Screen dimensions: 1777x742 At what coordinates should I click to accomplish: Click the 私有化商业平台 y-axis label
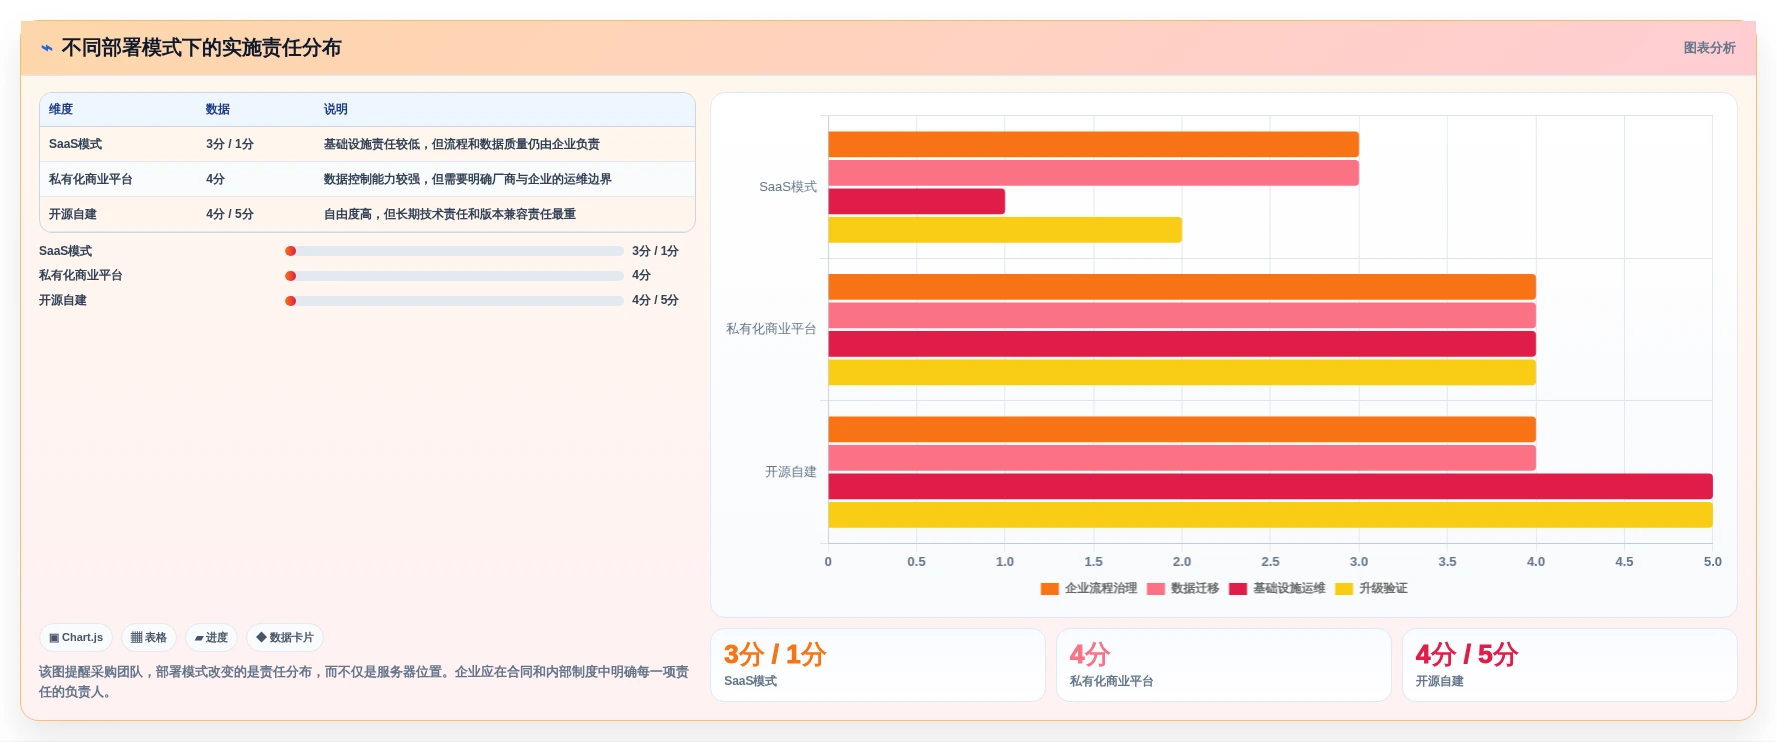click(771, 329)
